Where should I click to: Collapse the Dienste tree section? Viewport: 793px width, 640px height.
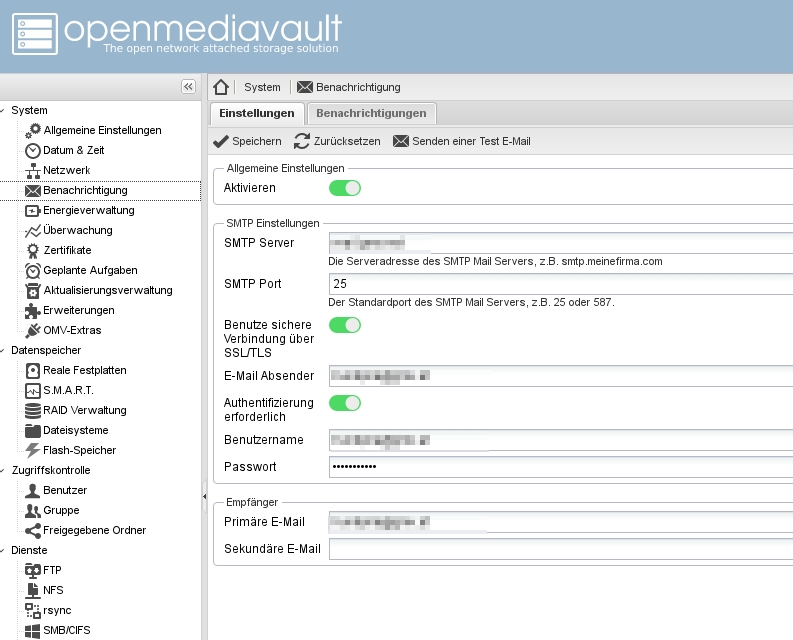click(x=3, y=550)
